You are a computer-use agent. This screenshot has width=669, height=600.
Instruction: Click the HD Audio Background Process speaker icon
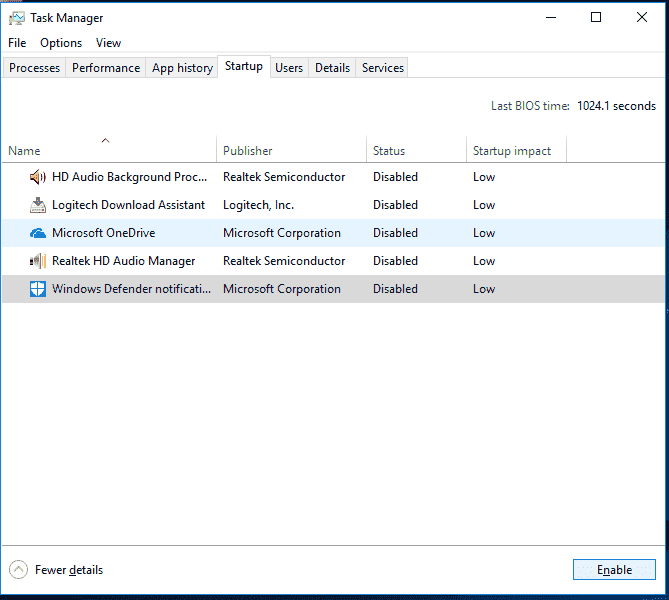tap(38, 177)
